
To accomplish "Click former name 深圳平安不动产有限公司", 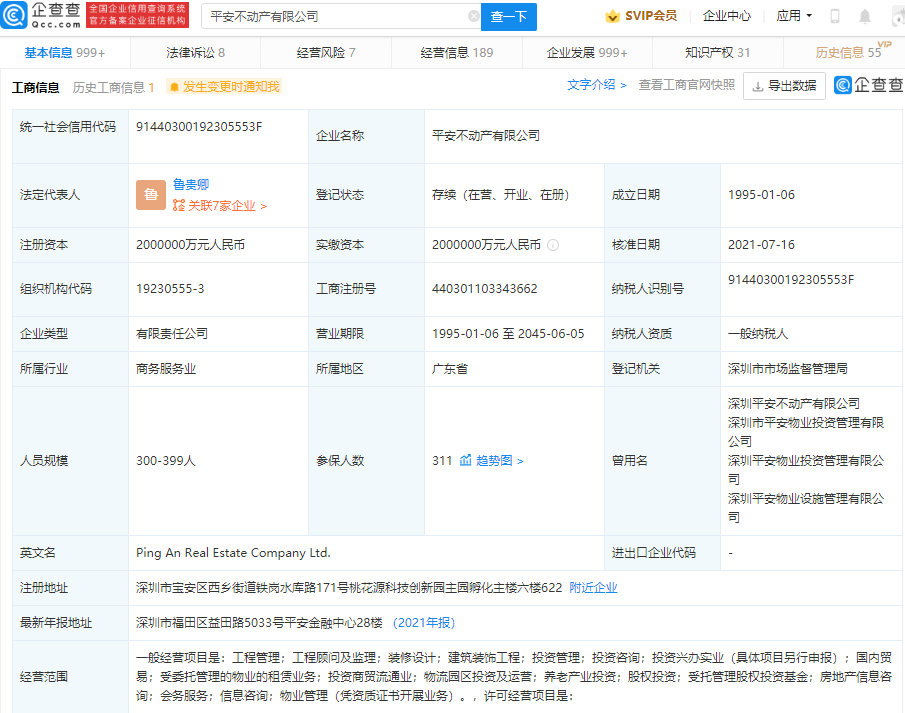I will pos(794,403).
